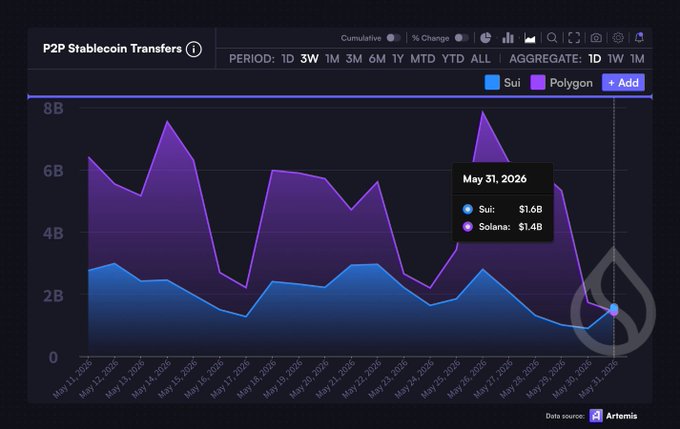Click the May 26, 2026 axis label
Image resolution: width=680 pixels, height=429 pixels.
coord(467,379)
